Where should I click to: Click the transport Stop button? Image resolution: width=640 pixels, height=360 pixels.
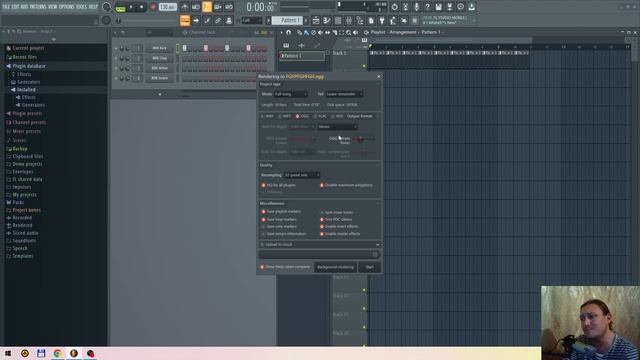pos(141,7)
